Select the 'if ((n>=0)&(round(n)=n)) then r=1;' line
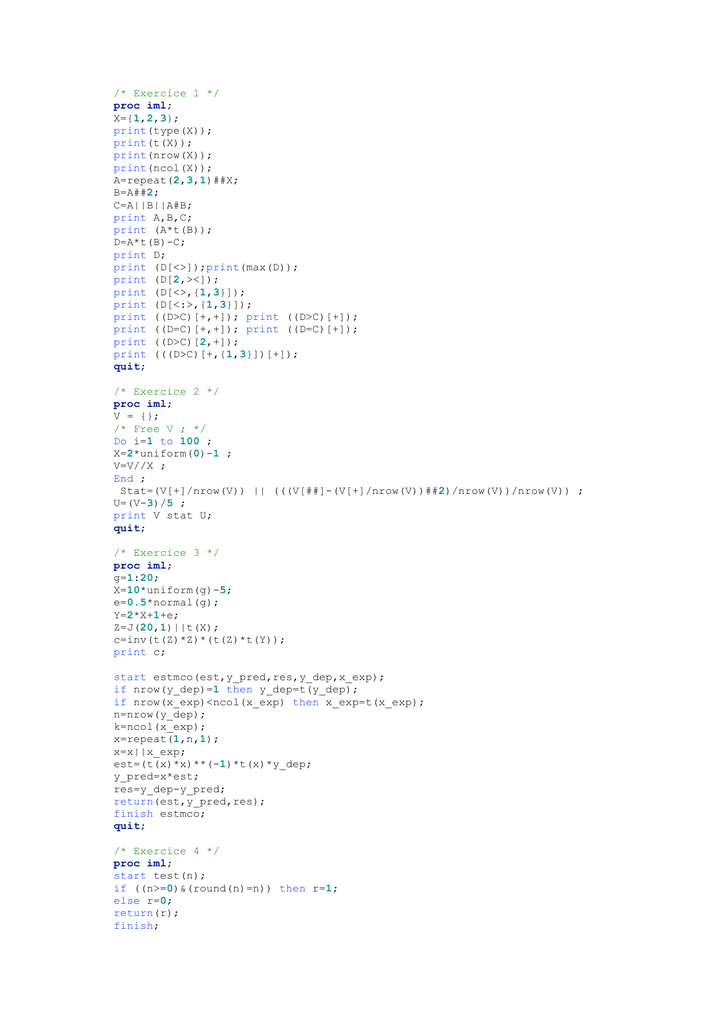 (225, 889)
